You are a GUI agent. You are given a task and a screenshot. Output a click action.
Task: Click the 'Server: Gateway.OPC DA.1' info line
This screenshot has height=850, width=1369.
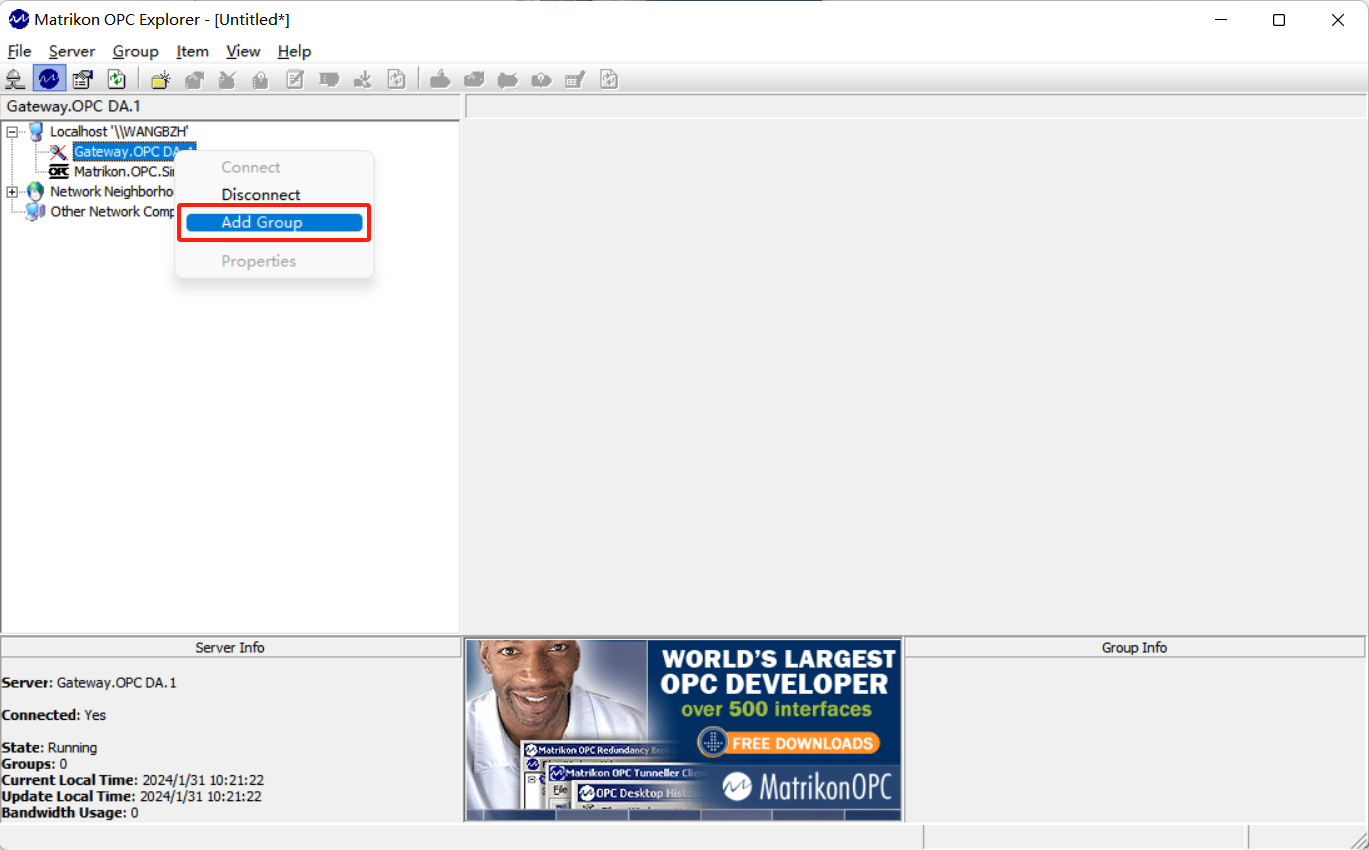click(x=89, y=683)
